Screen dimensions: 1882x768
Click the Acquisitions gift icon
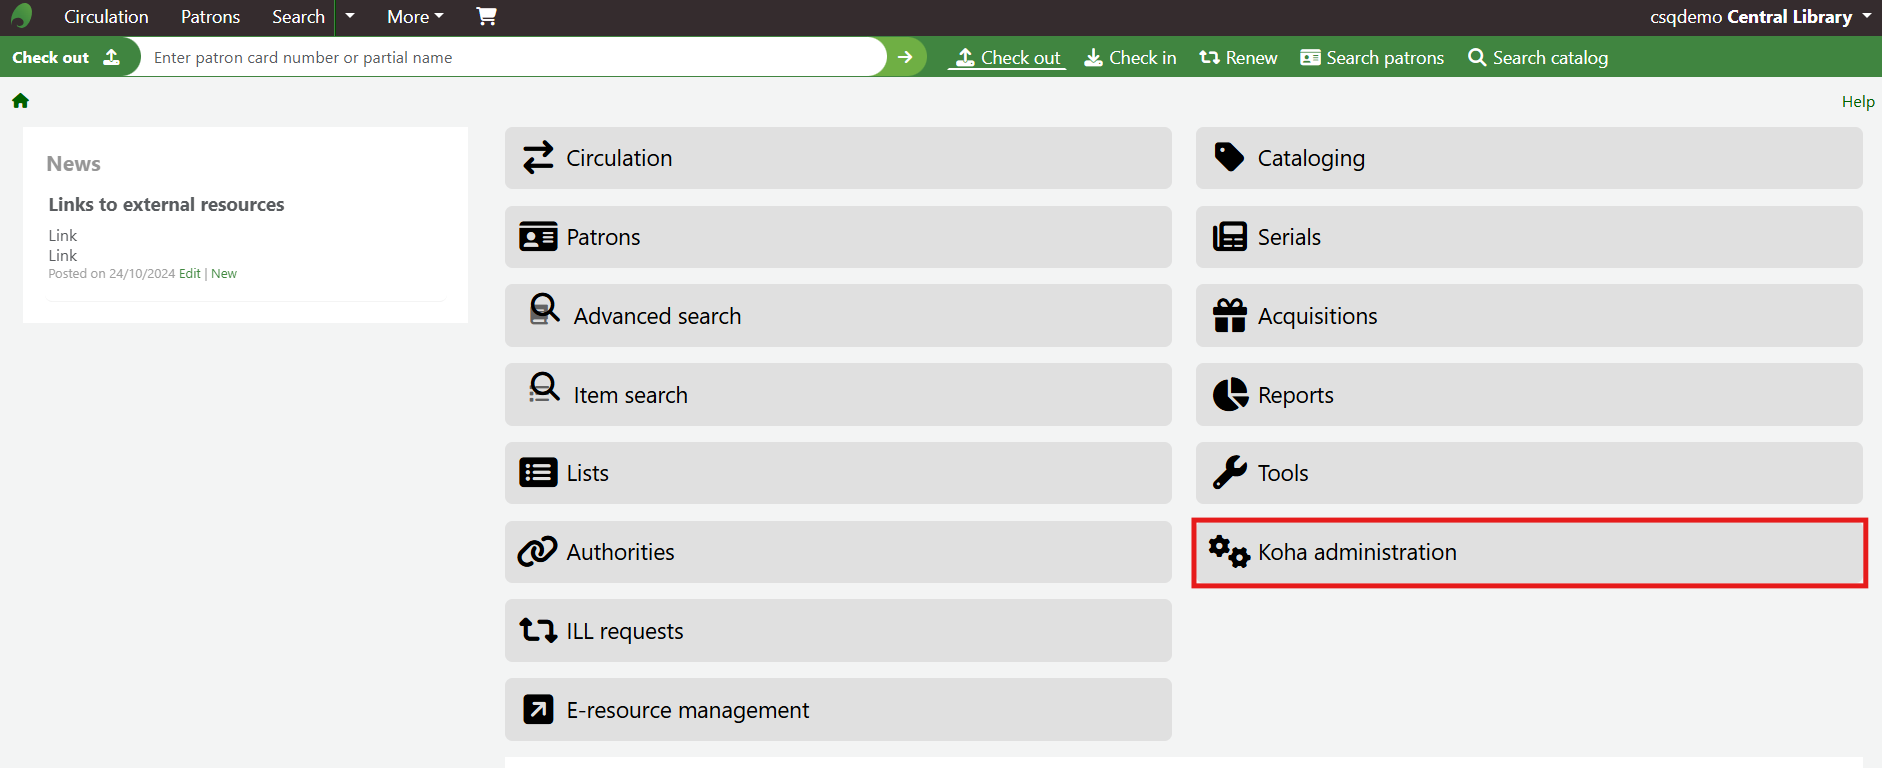pos(1230,316)
